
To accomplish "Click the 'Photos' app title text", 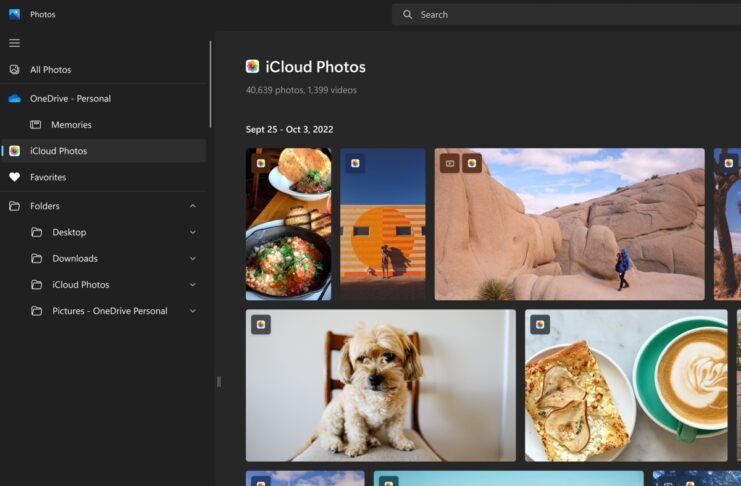I will click(43, 15).
